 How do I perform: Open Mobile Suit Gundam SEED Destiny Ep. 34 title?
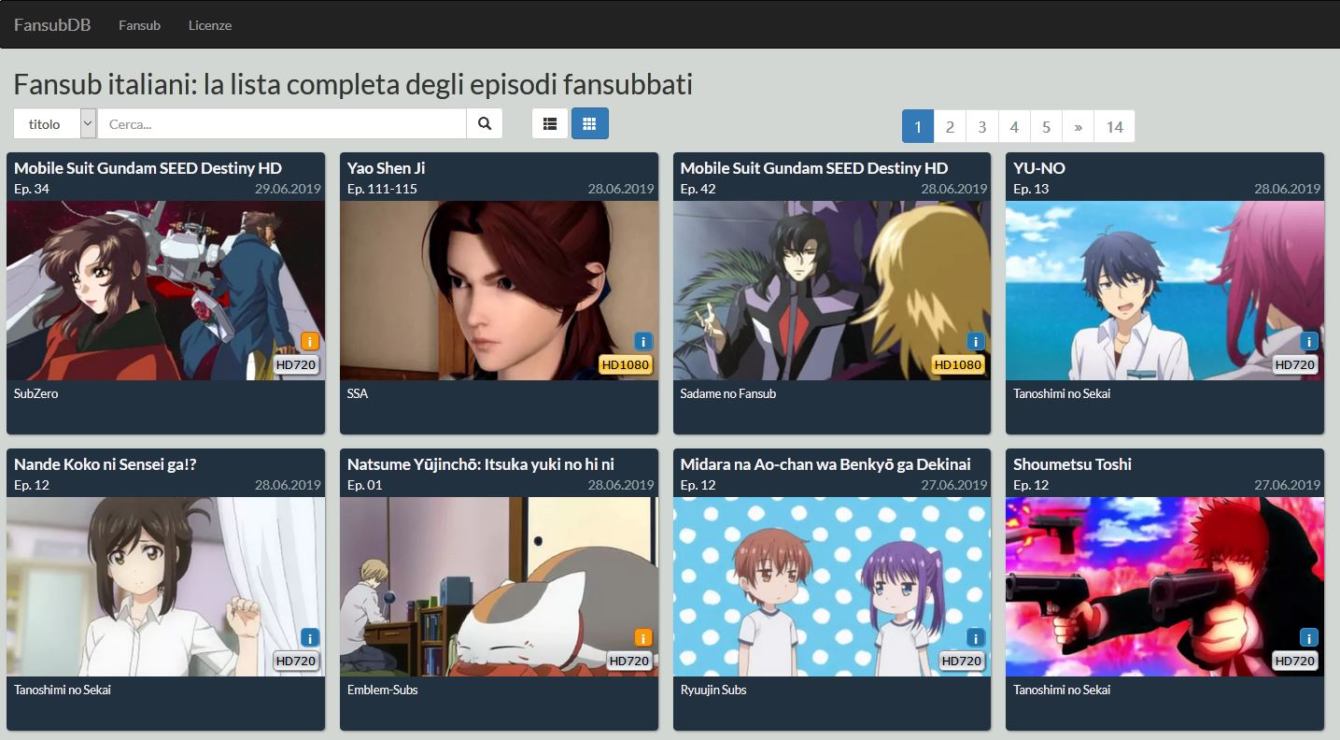(x=148, y=168)
